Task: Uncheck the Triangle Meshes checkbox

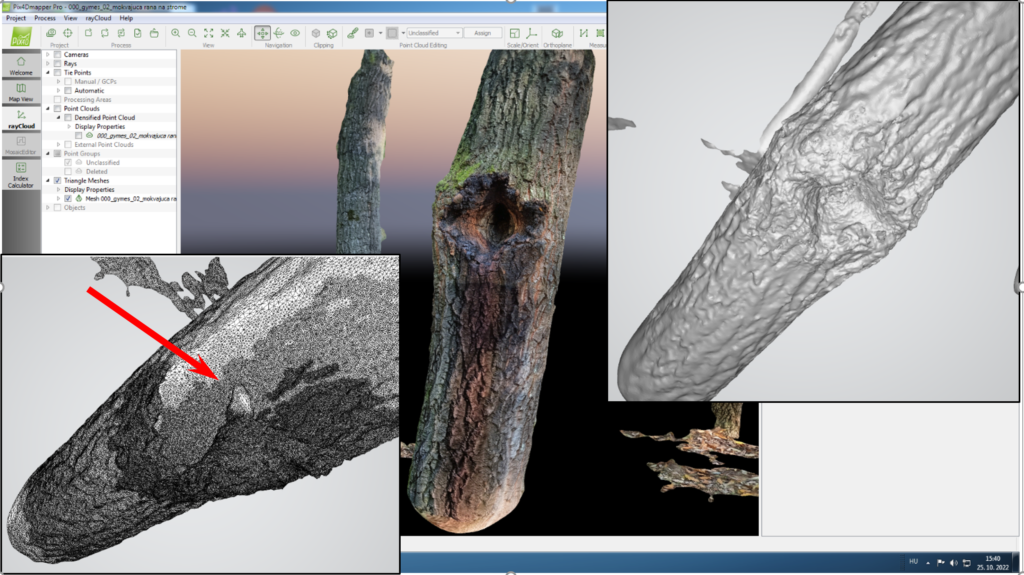Action: pos(58,180)
